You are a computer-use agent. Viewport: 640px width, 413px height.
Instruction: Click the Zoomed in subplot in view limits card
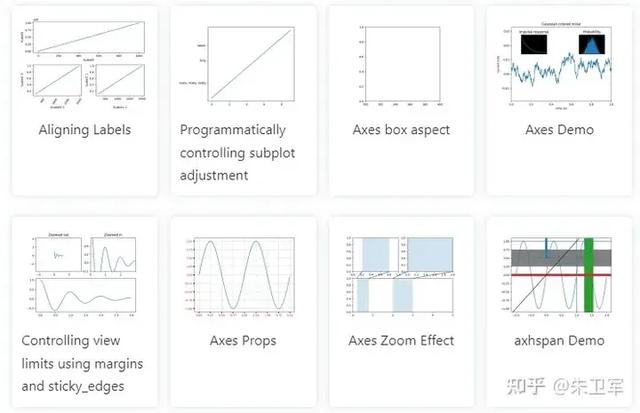[x=113, y=254]
